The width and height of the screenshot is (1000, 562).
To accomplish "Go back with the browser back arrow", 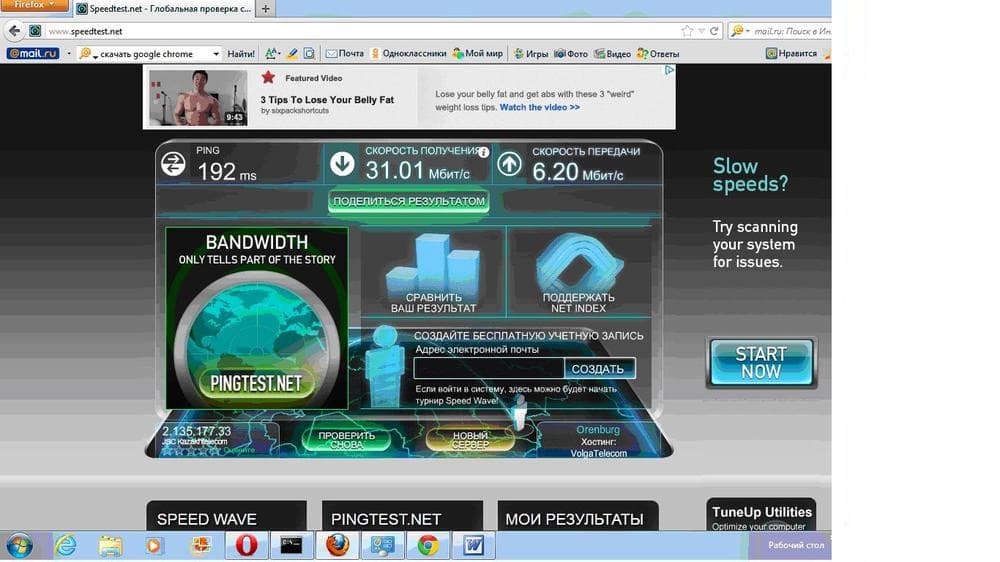I will (15, 31).
